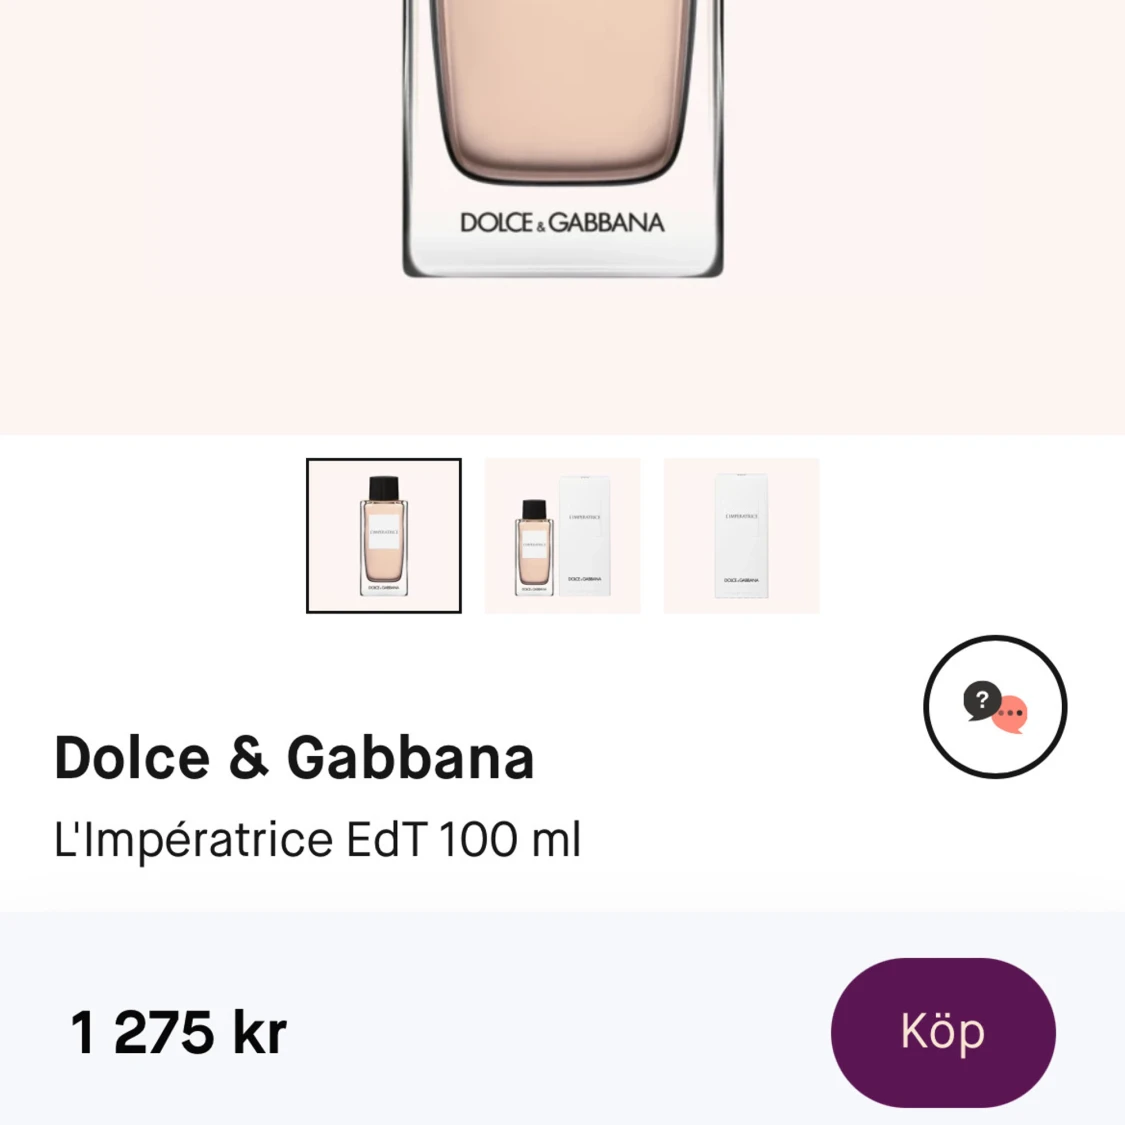Show the packaging-only product view
Screen dimensions: 1125x1125
pos(741,536)
